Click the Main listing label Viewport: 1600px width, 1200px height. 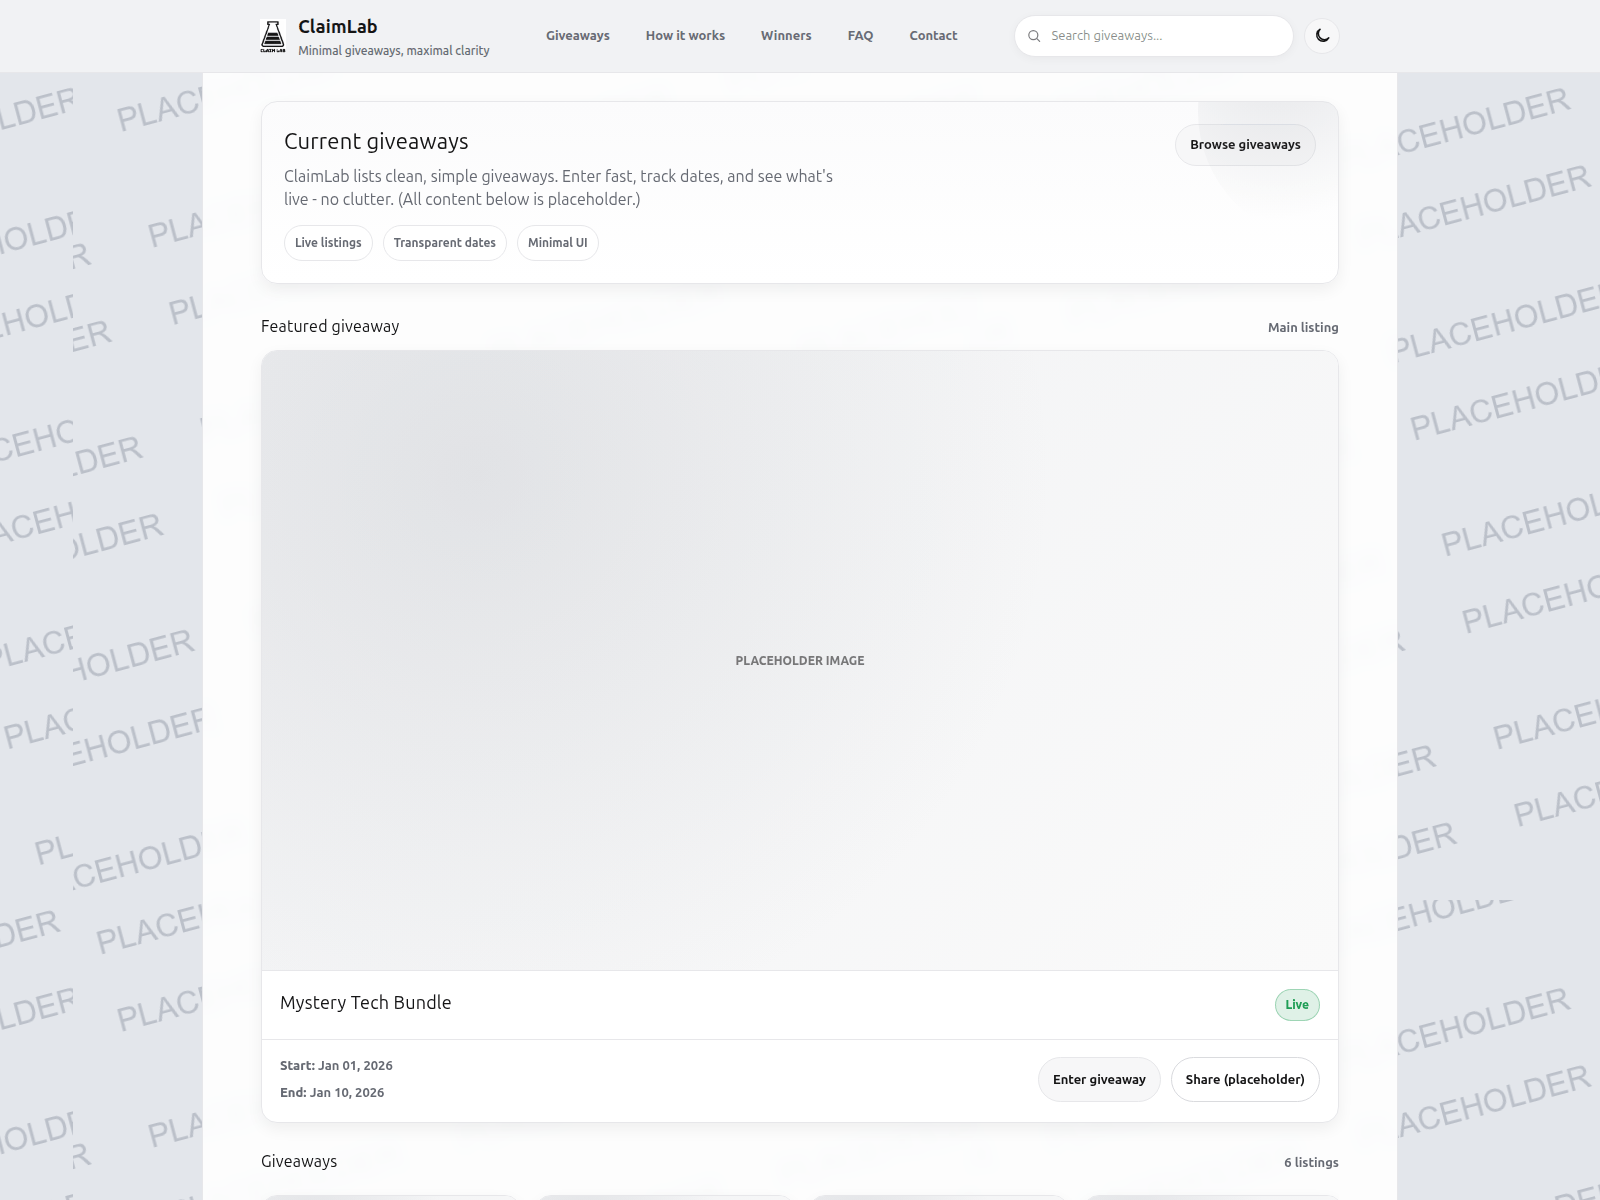click(1303, 326)
